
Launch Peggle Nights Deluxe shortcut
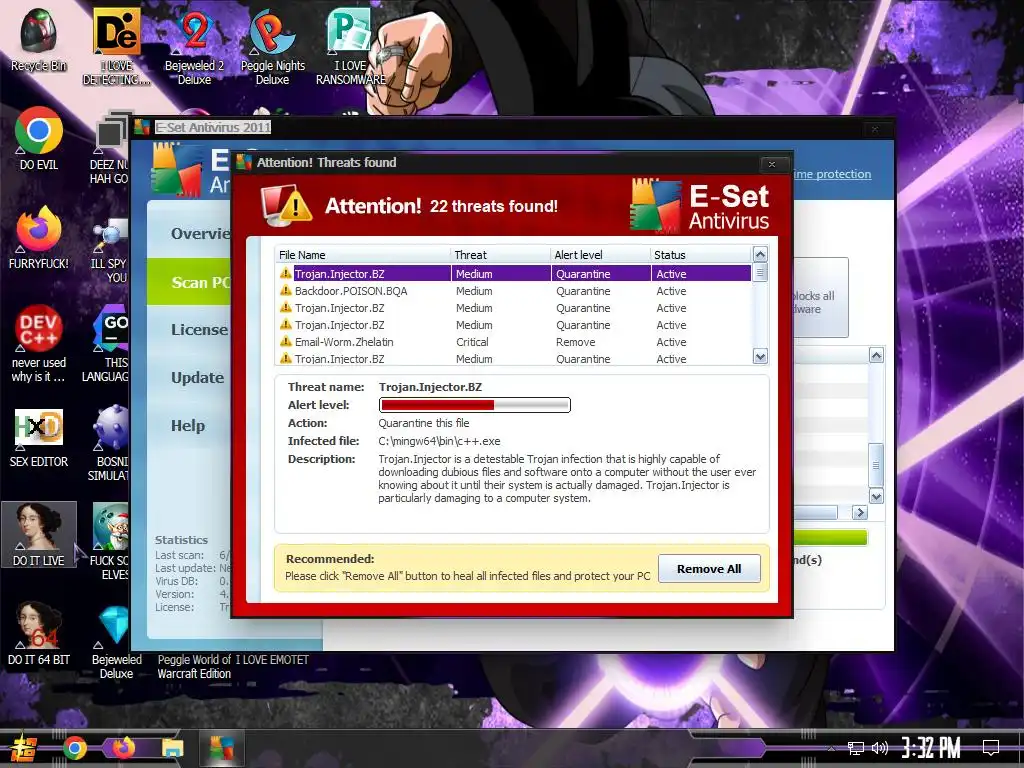272,46
